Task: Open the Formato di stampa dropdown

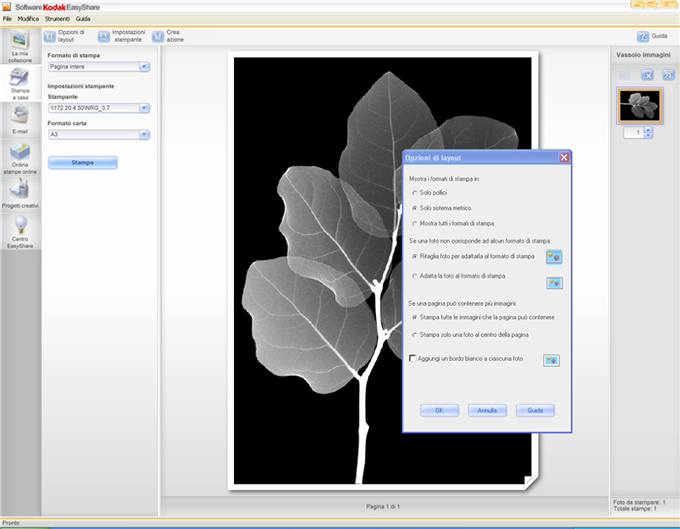Action: [144, 66]
